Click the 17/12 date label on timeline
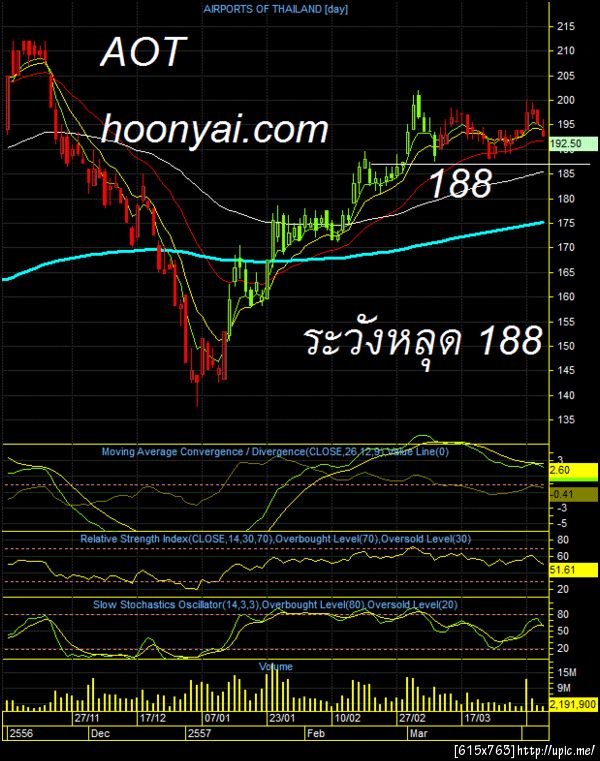 coord(152,718)
